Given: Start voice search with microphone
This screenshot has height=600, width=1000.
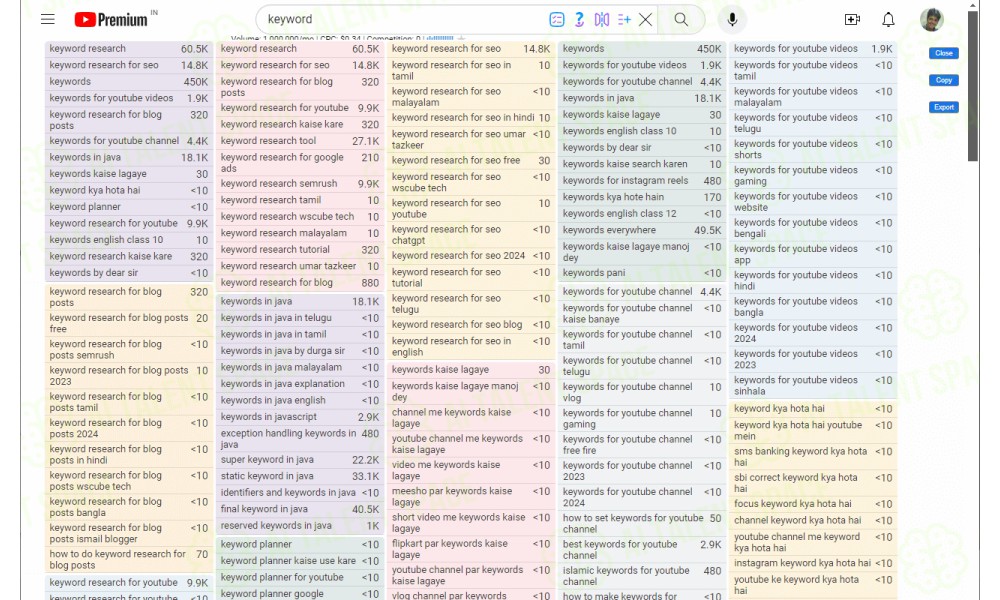Looking at the screenshot, I should tap(732, 20).
